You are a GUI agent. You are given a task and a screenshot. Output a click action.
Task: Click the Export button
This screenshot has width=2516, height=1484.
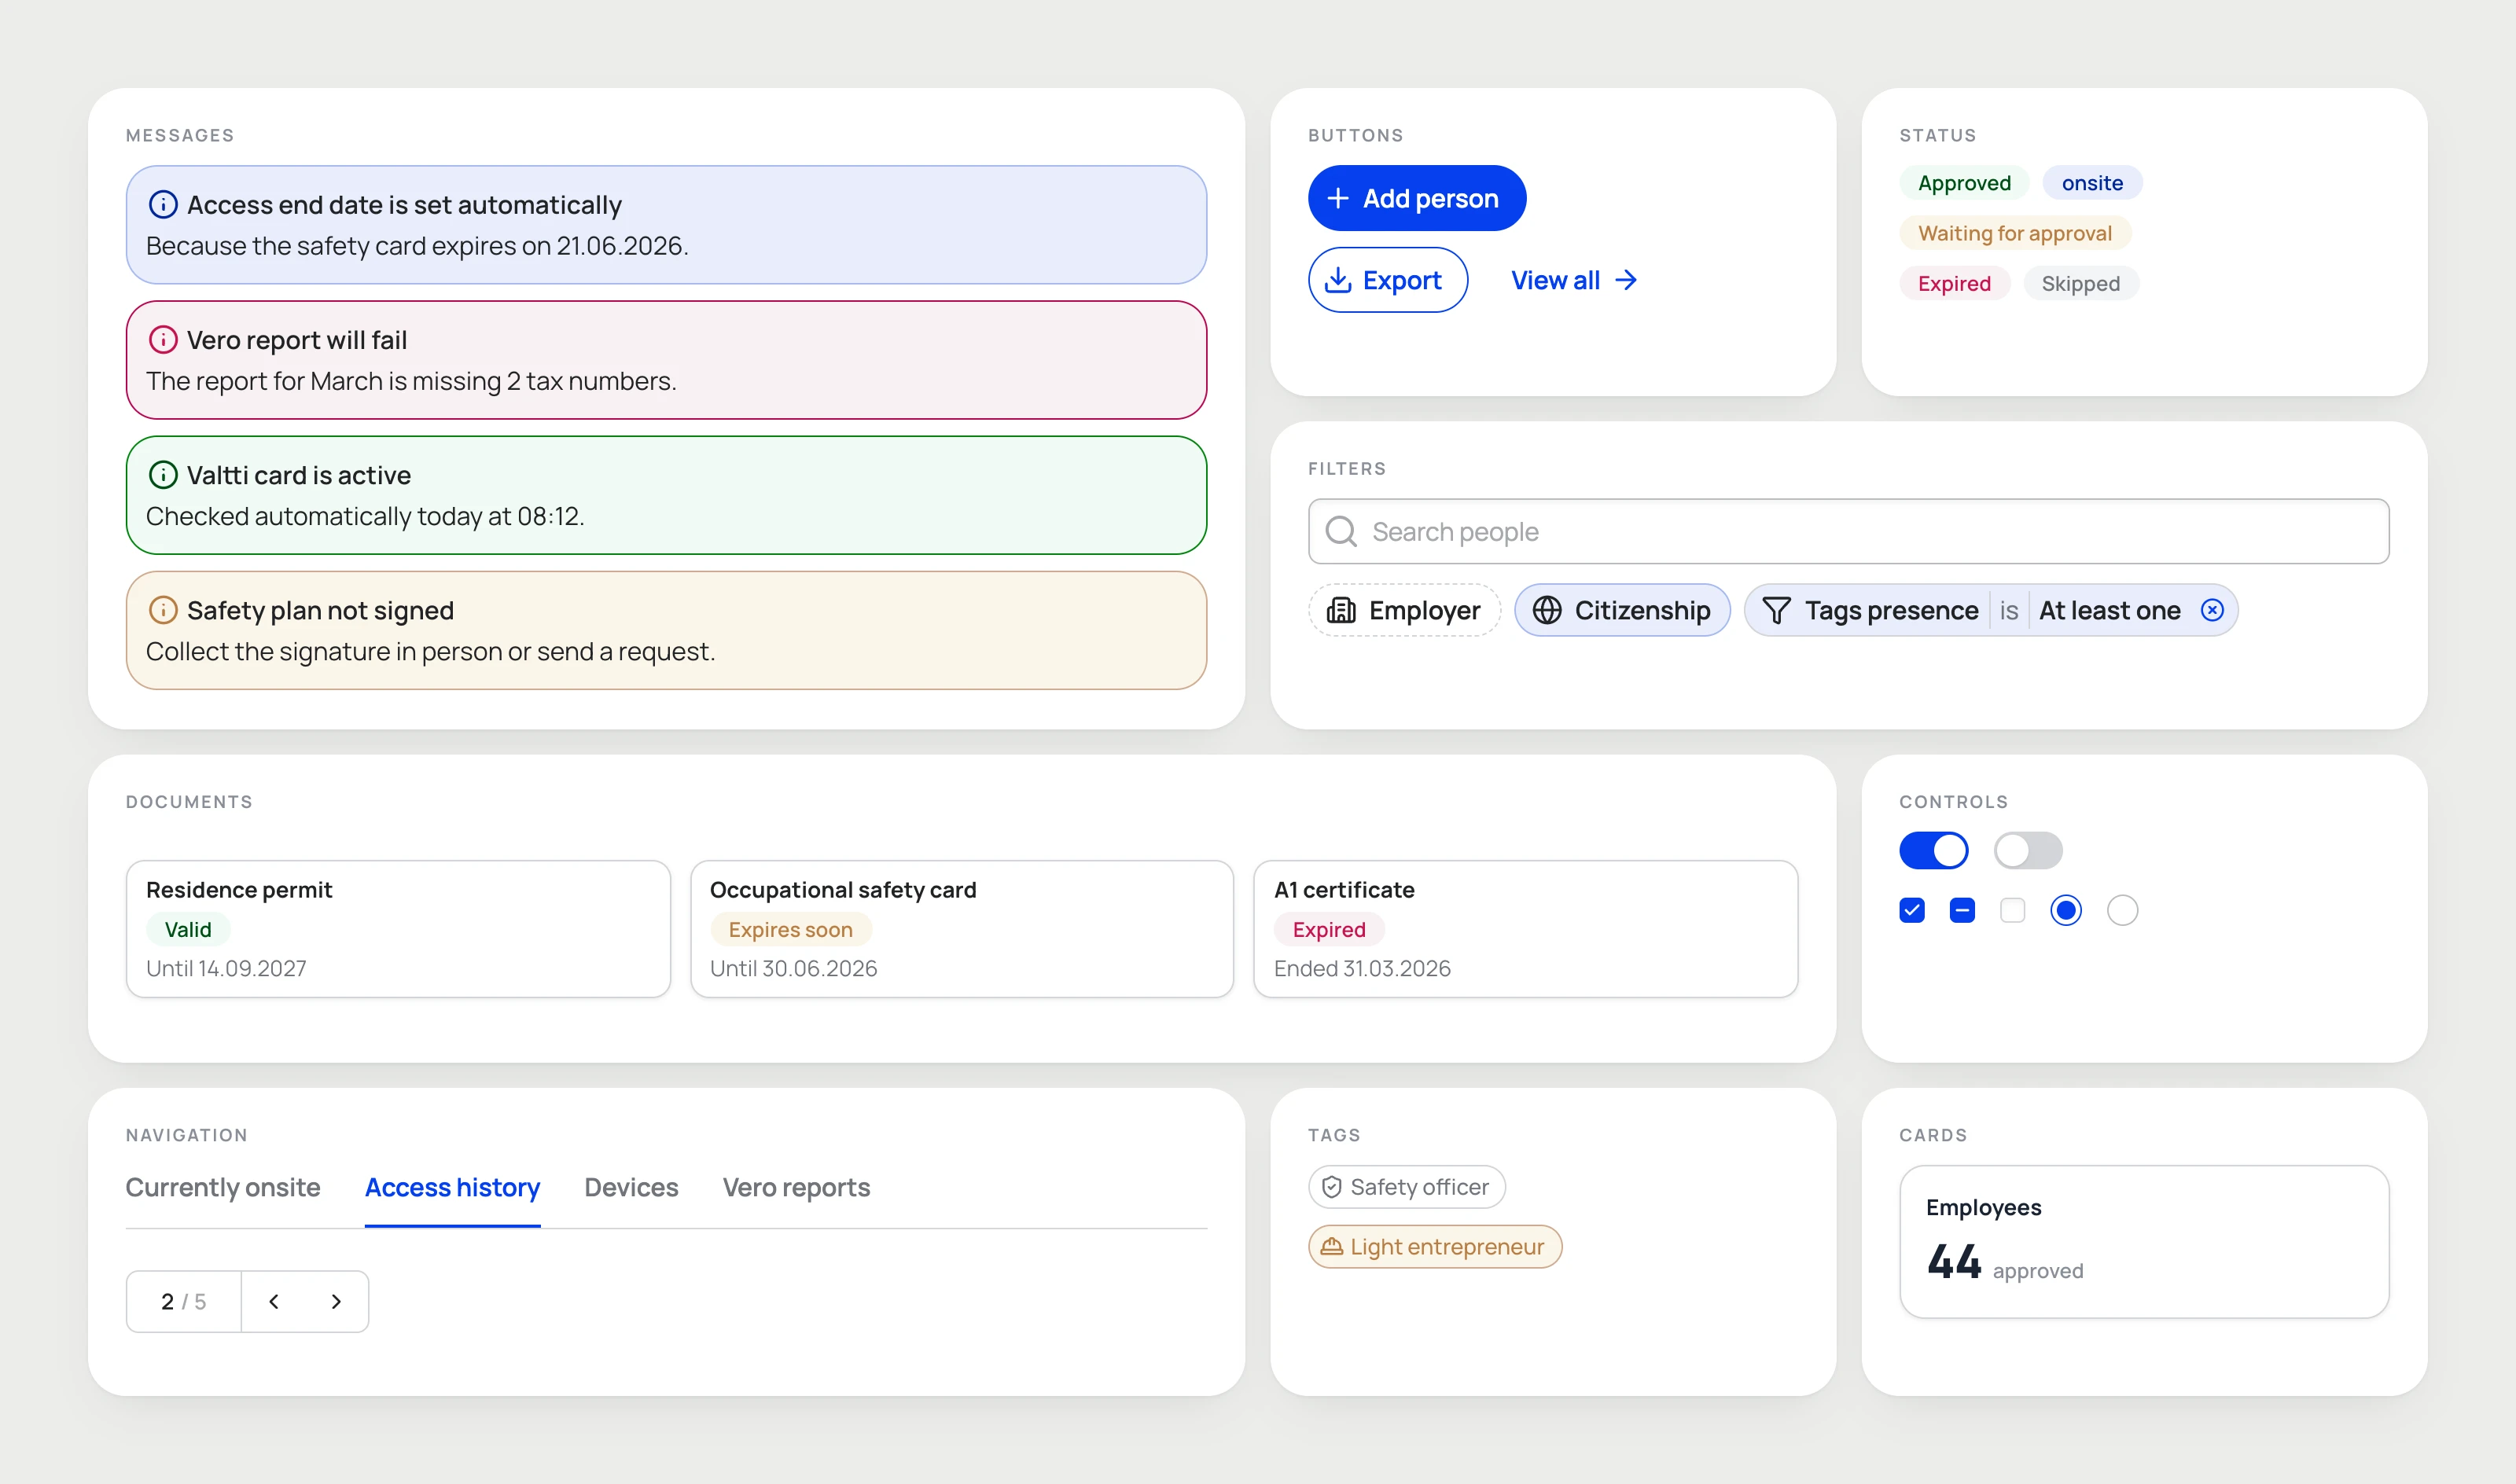pos(1388,280)
